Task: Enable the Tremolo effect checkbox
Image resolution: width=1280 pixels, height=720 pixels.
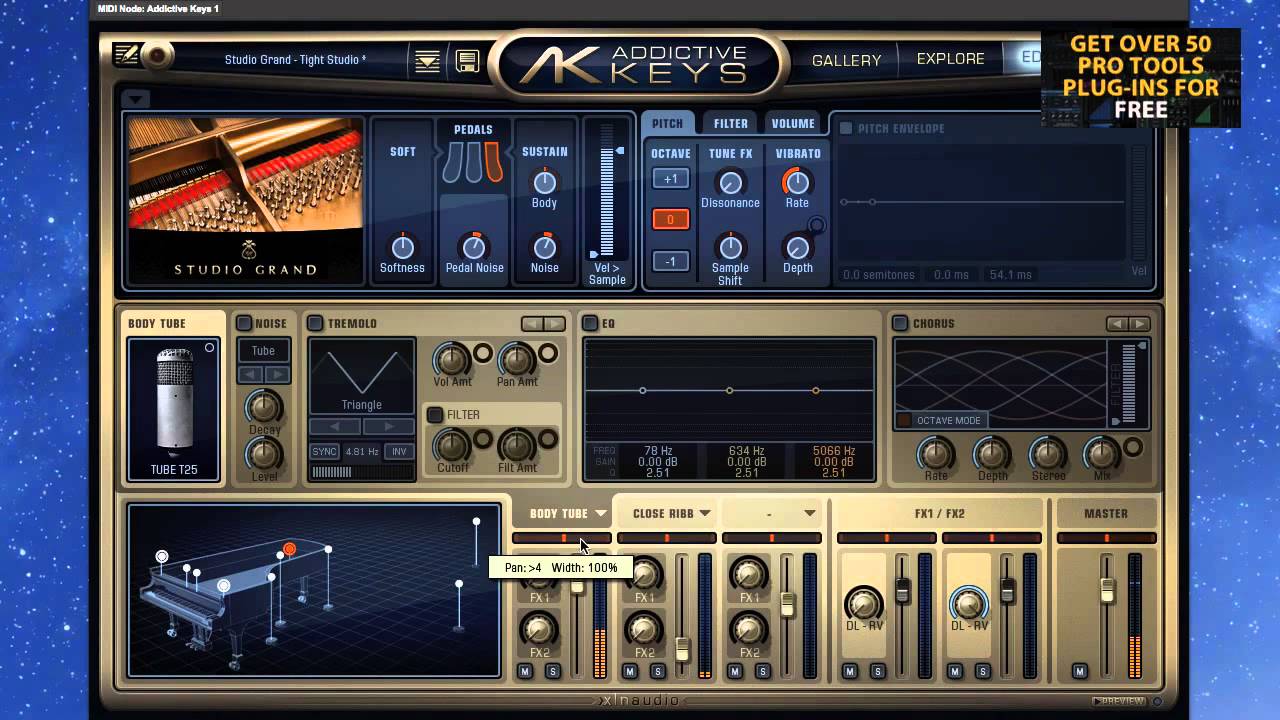Action: point(315,323)
